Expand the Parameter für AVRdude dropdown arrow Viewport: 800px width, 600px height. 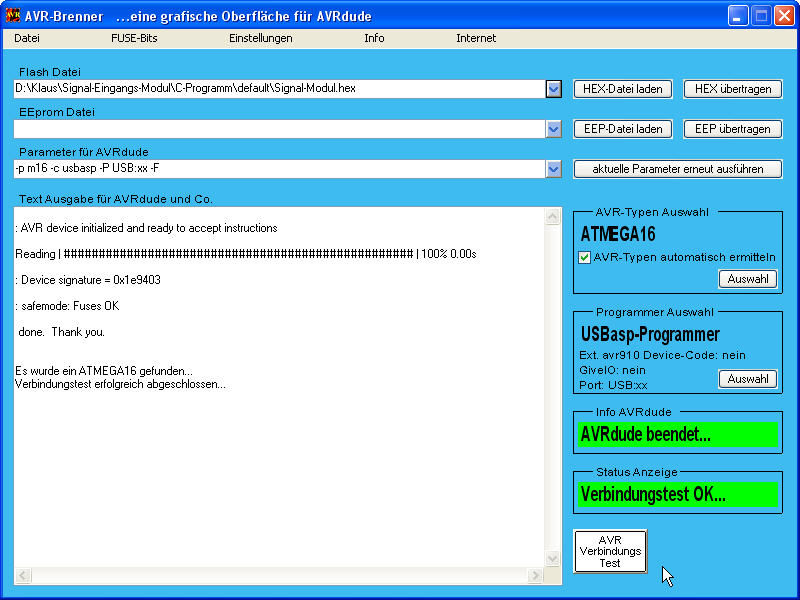coord(554,169)
